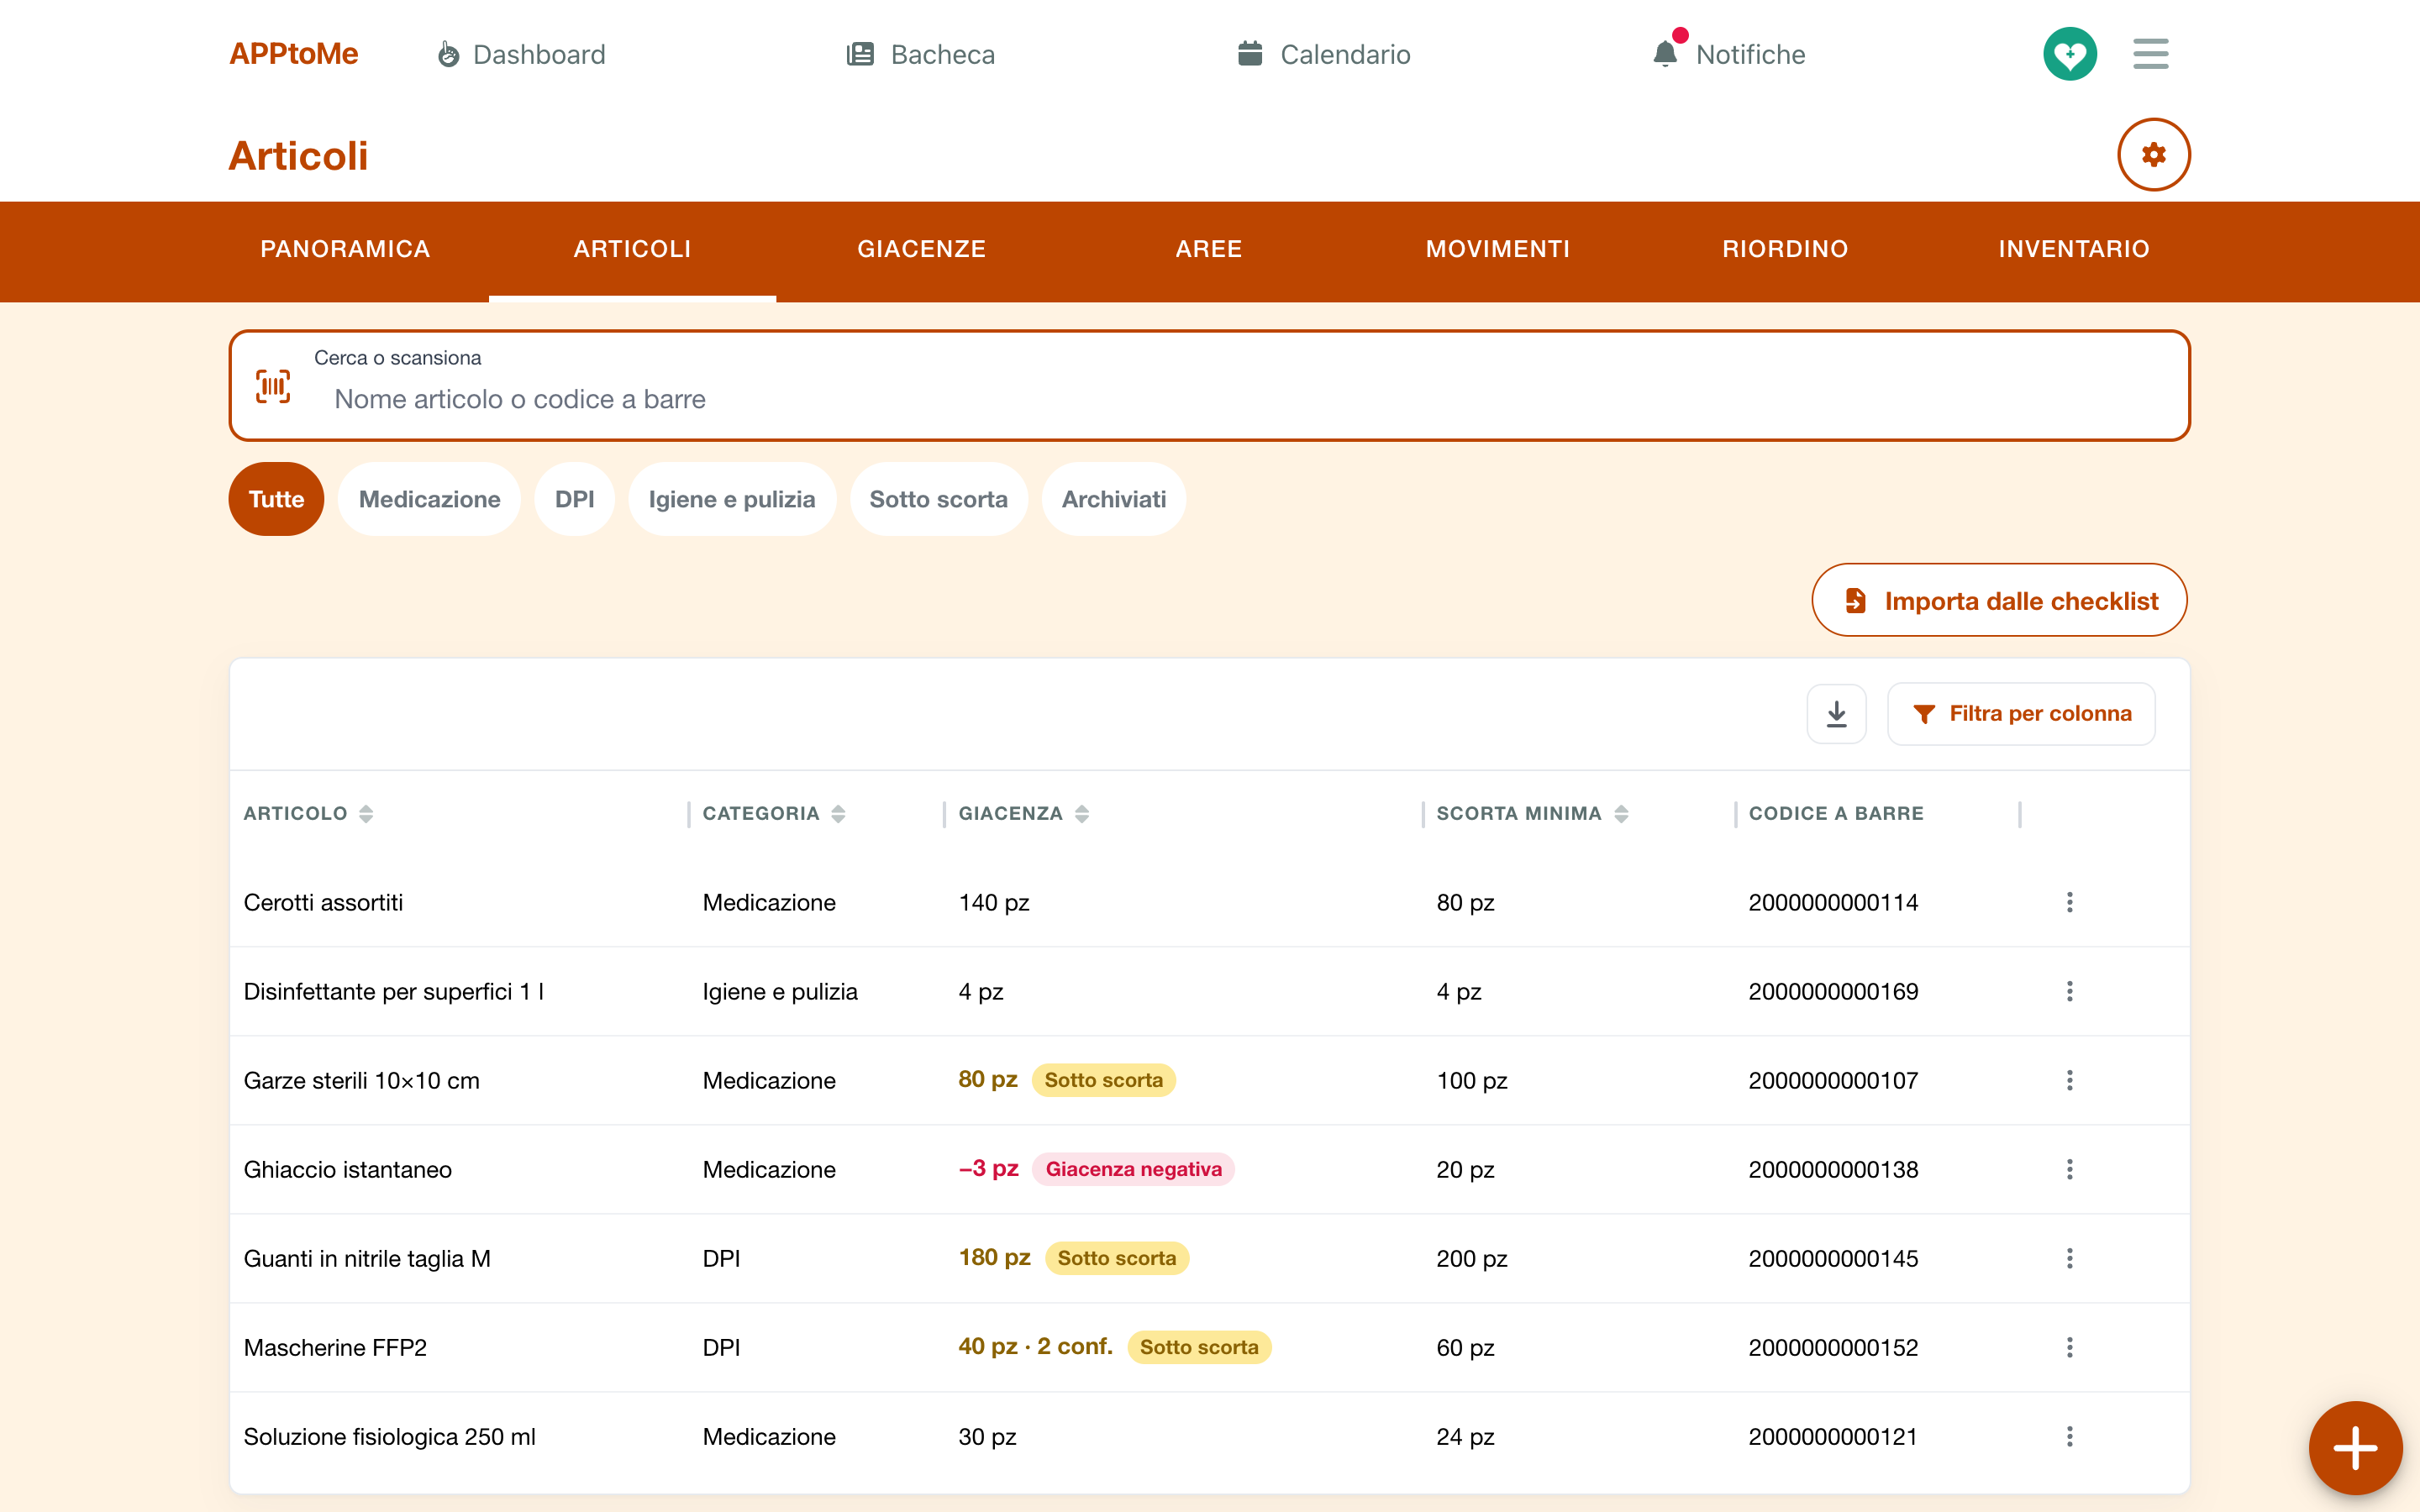Open row menu for Guanti in nitrile
The width and height of the screenshot is (2420, 1512).
[x=2069, y=1258]
